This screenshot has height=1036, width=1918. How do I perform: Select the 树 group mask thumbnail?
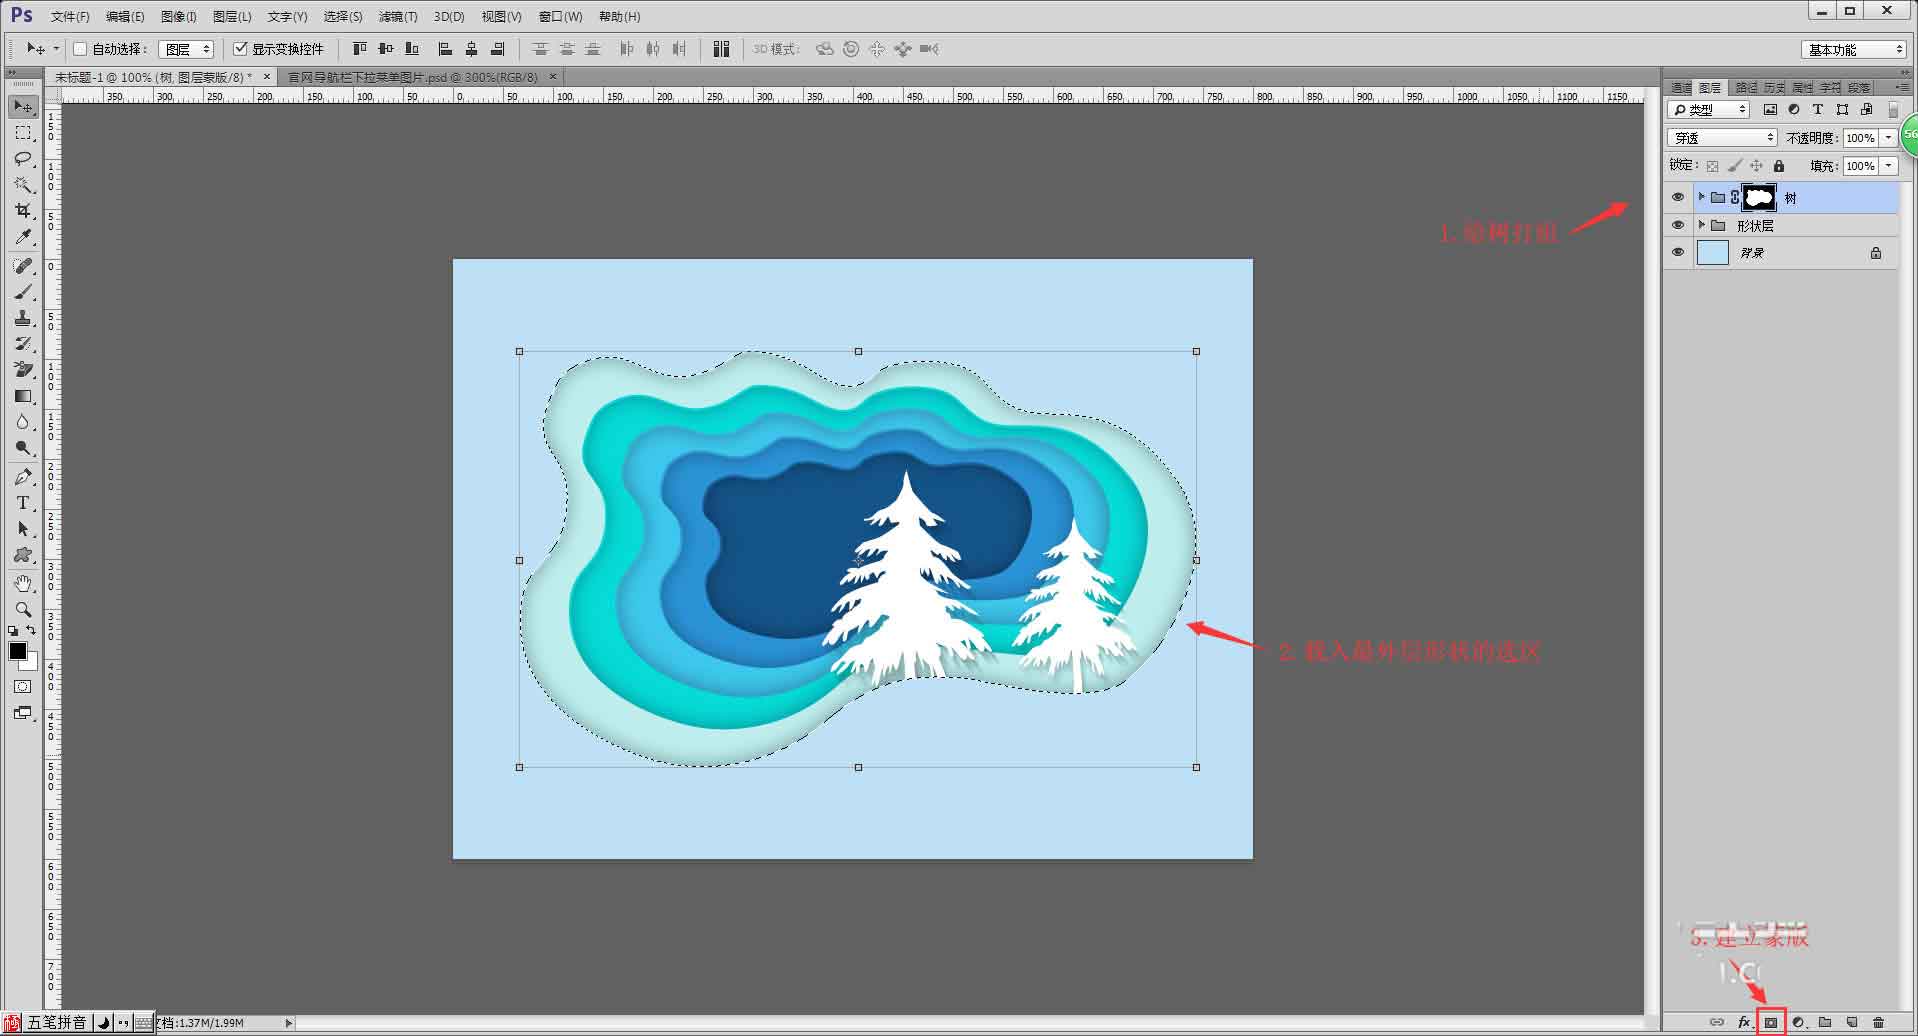pos(1759,197)
